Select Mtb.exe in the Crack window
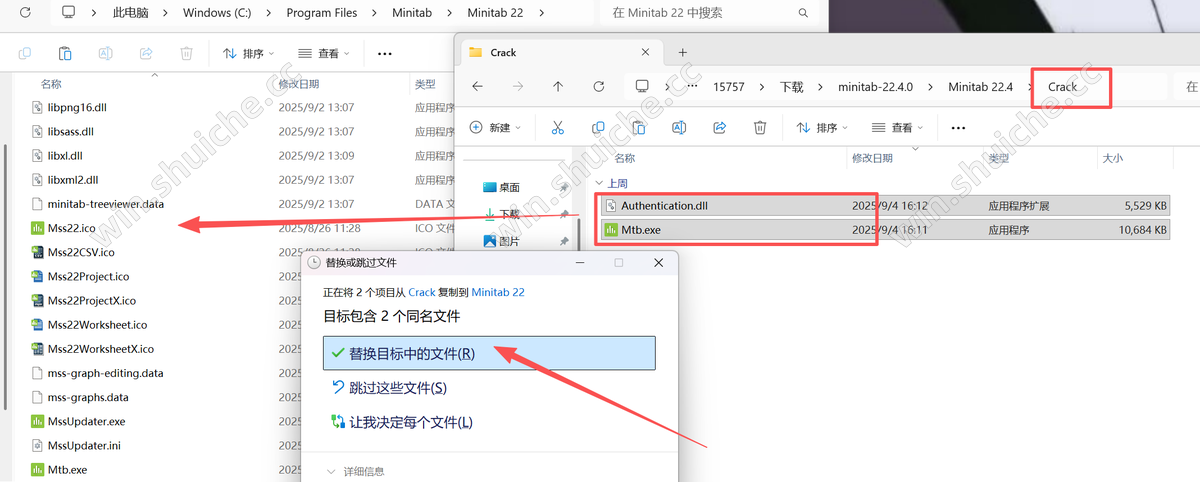1200x482 pixels. (x=885, y=229)
